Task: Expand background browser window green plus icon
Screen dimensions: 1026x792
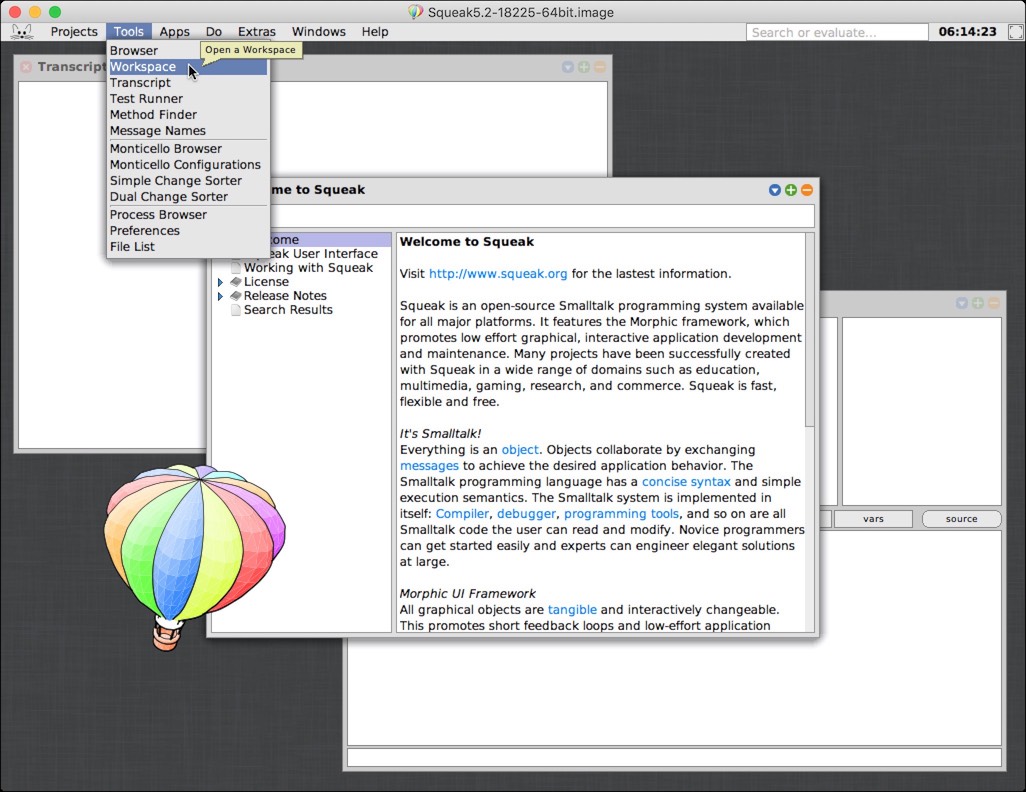Action: [x=978, y=303]
